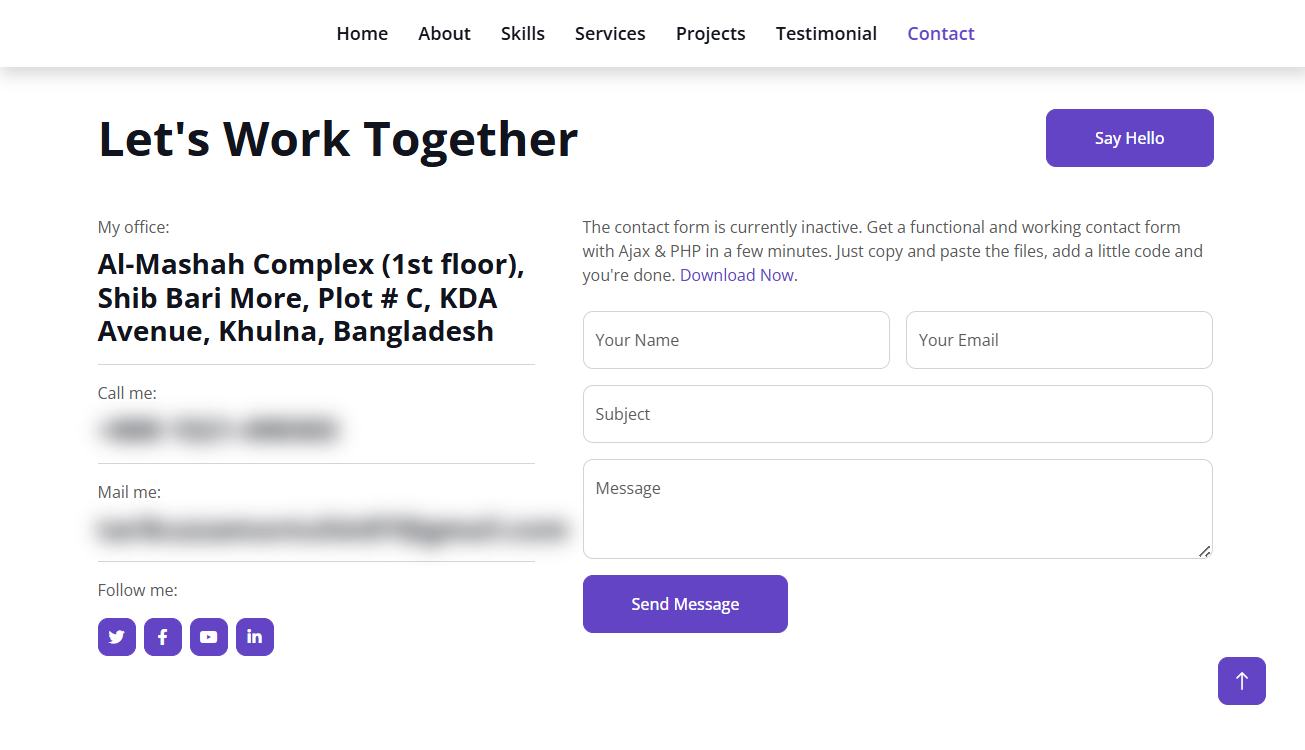This screenshot has width=1305, height=750.
Task: Submit with the Send Message button
Action: [x=685, y=604]
